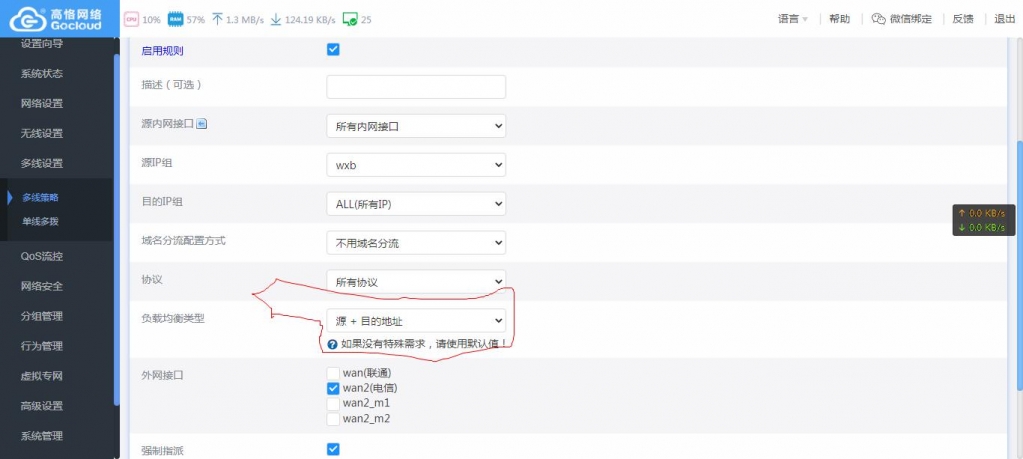This screenshot has height=459, width=1023.
Task: Open the 负载均衡类型 dropdown
Action: [416, 321]
